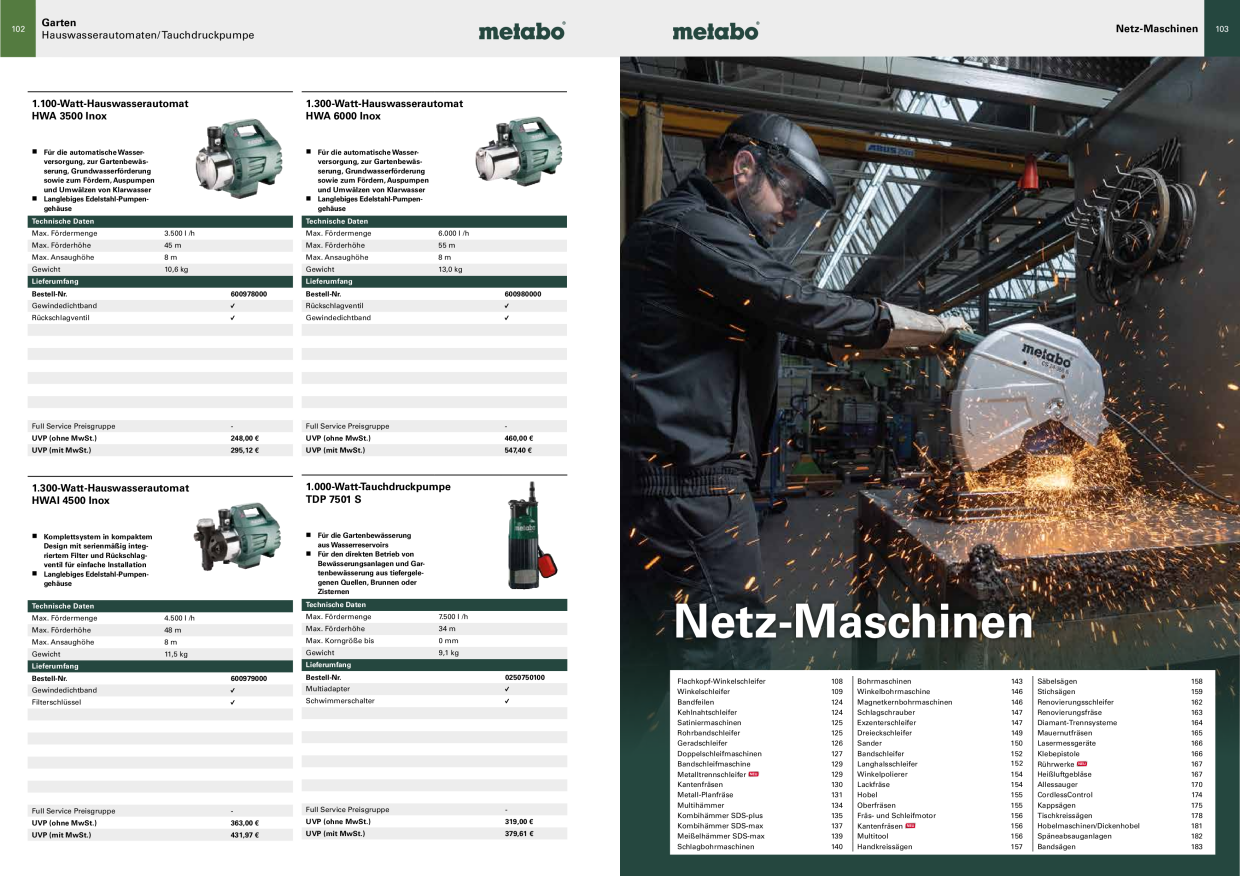Open index entry Tischkreissägen
Screen dimensions: 1240x876
click(1065, 816)
